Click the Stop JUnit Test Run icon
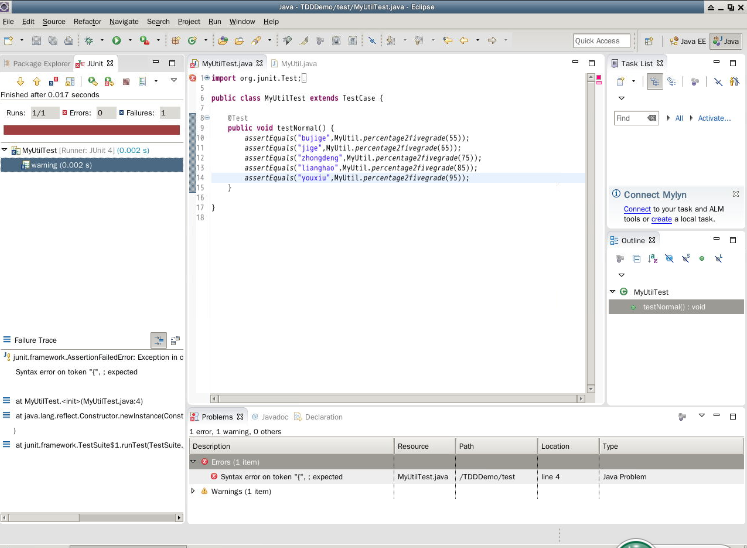 coord(126,81)
